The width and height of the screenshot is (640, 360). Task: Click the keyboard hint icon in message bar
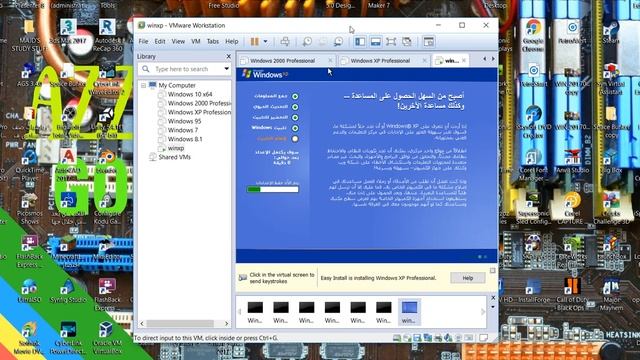(x=243, y=278)
